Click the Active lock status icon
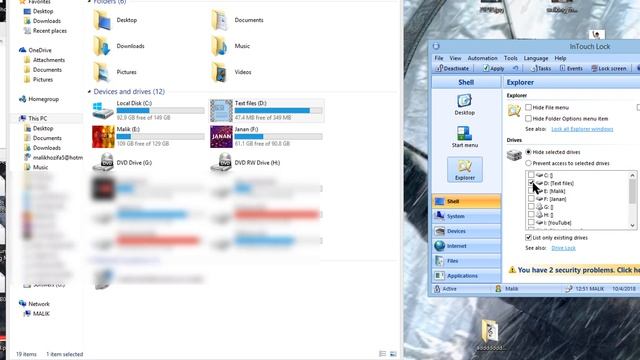This screenshot has height=360, width=640. [437, 289]
